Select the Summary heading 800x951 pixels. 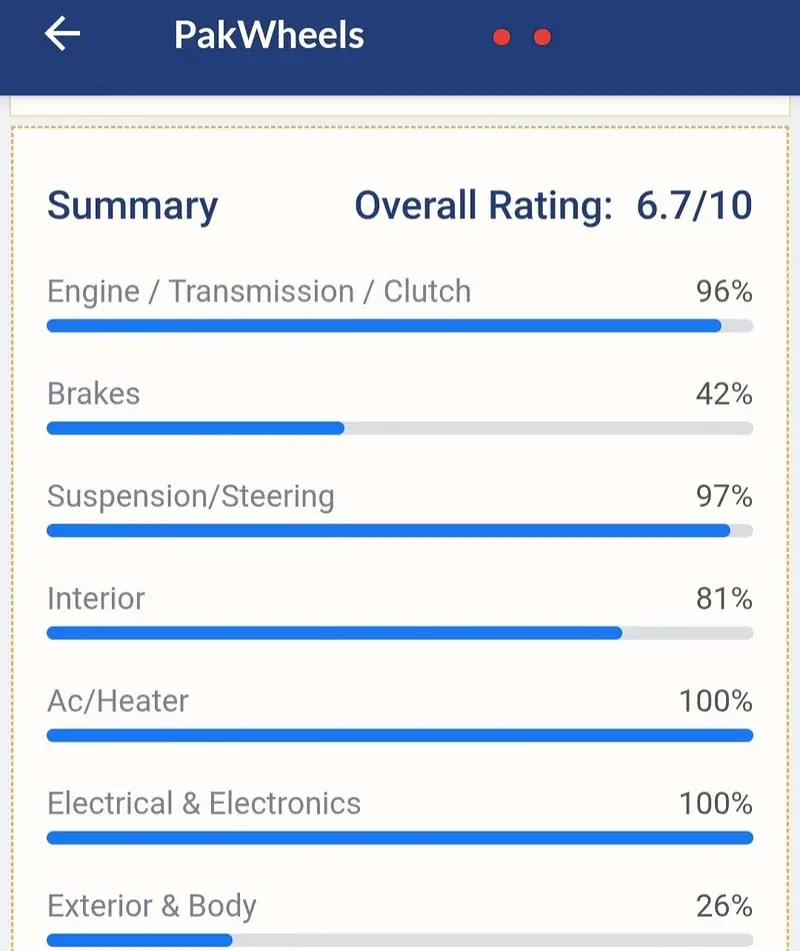click(132, 206)
